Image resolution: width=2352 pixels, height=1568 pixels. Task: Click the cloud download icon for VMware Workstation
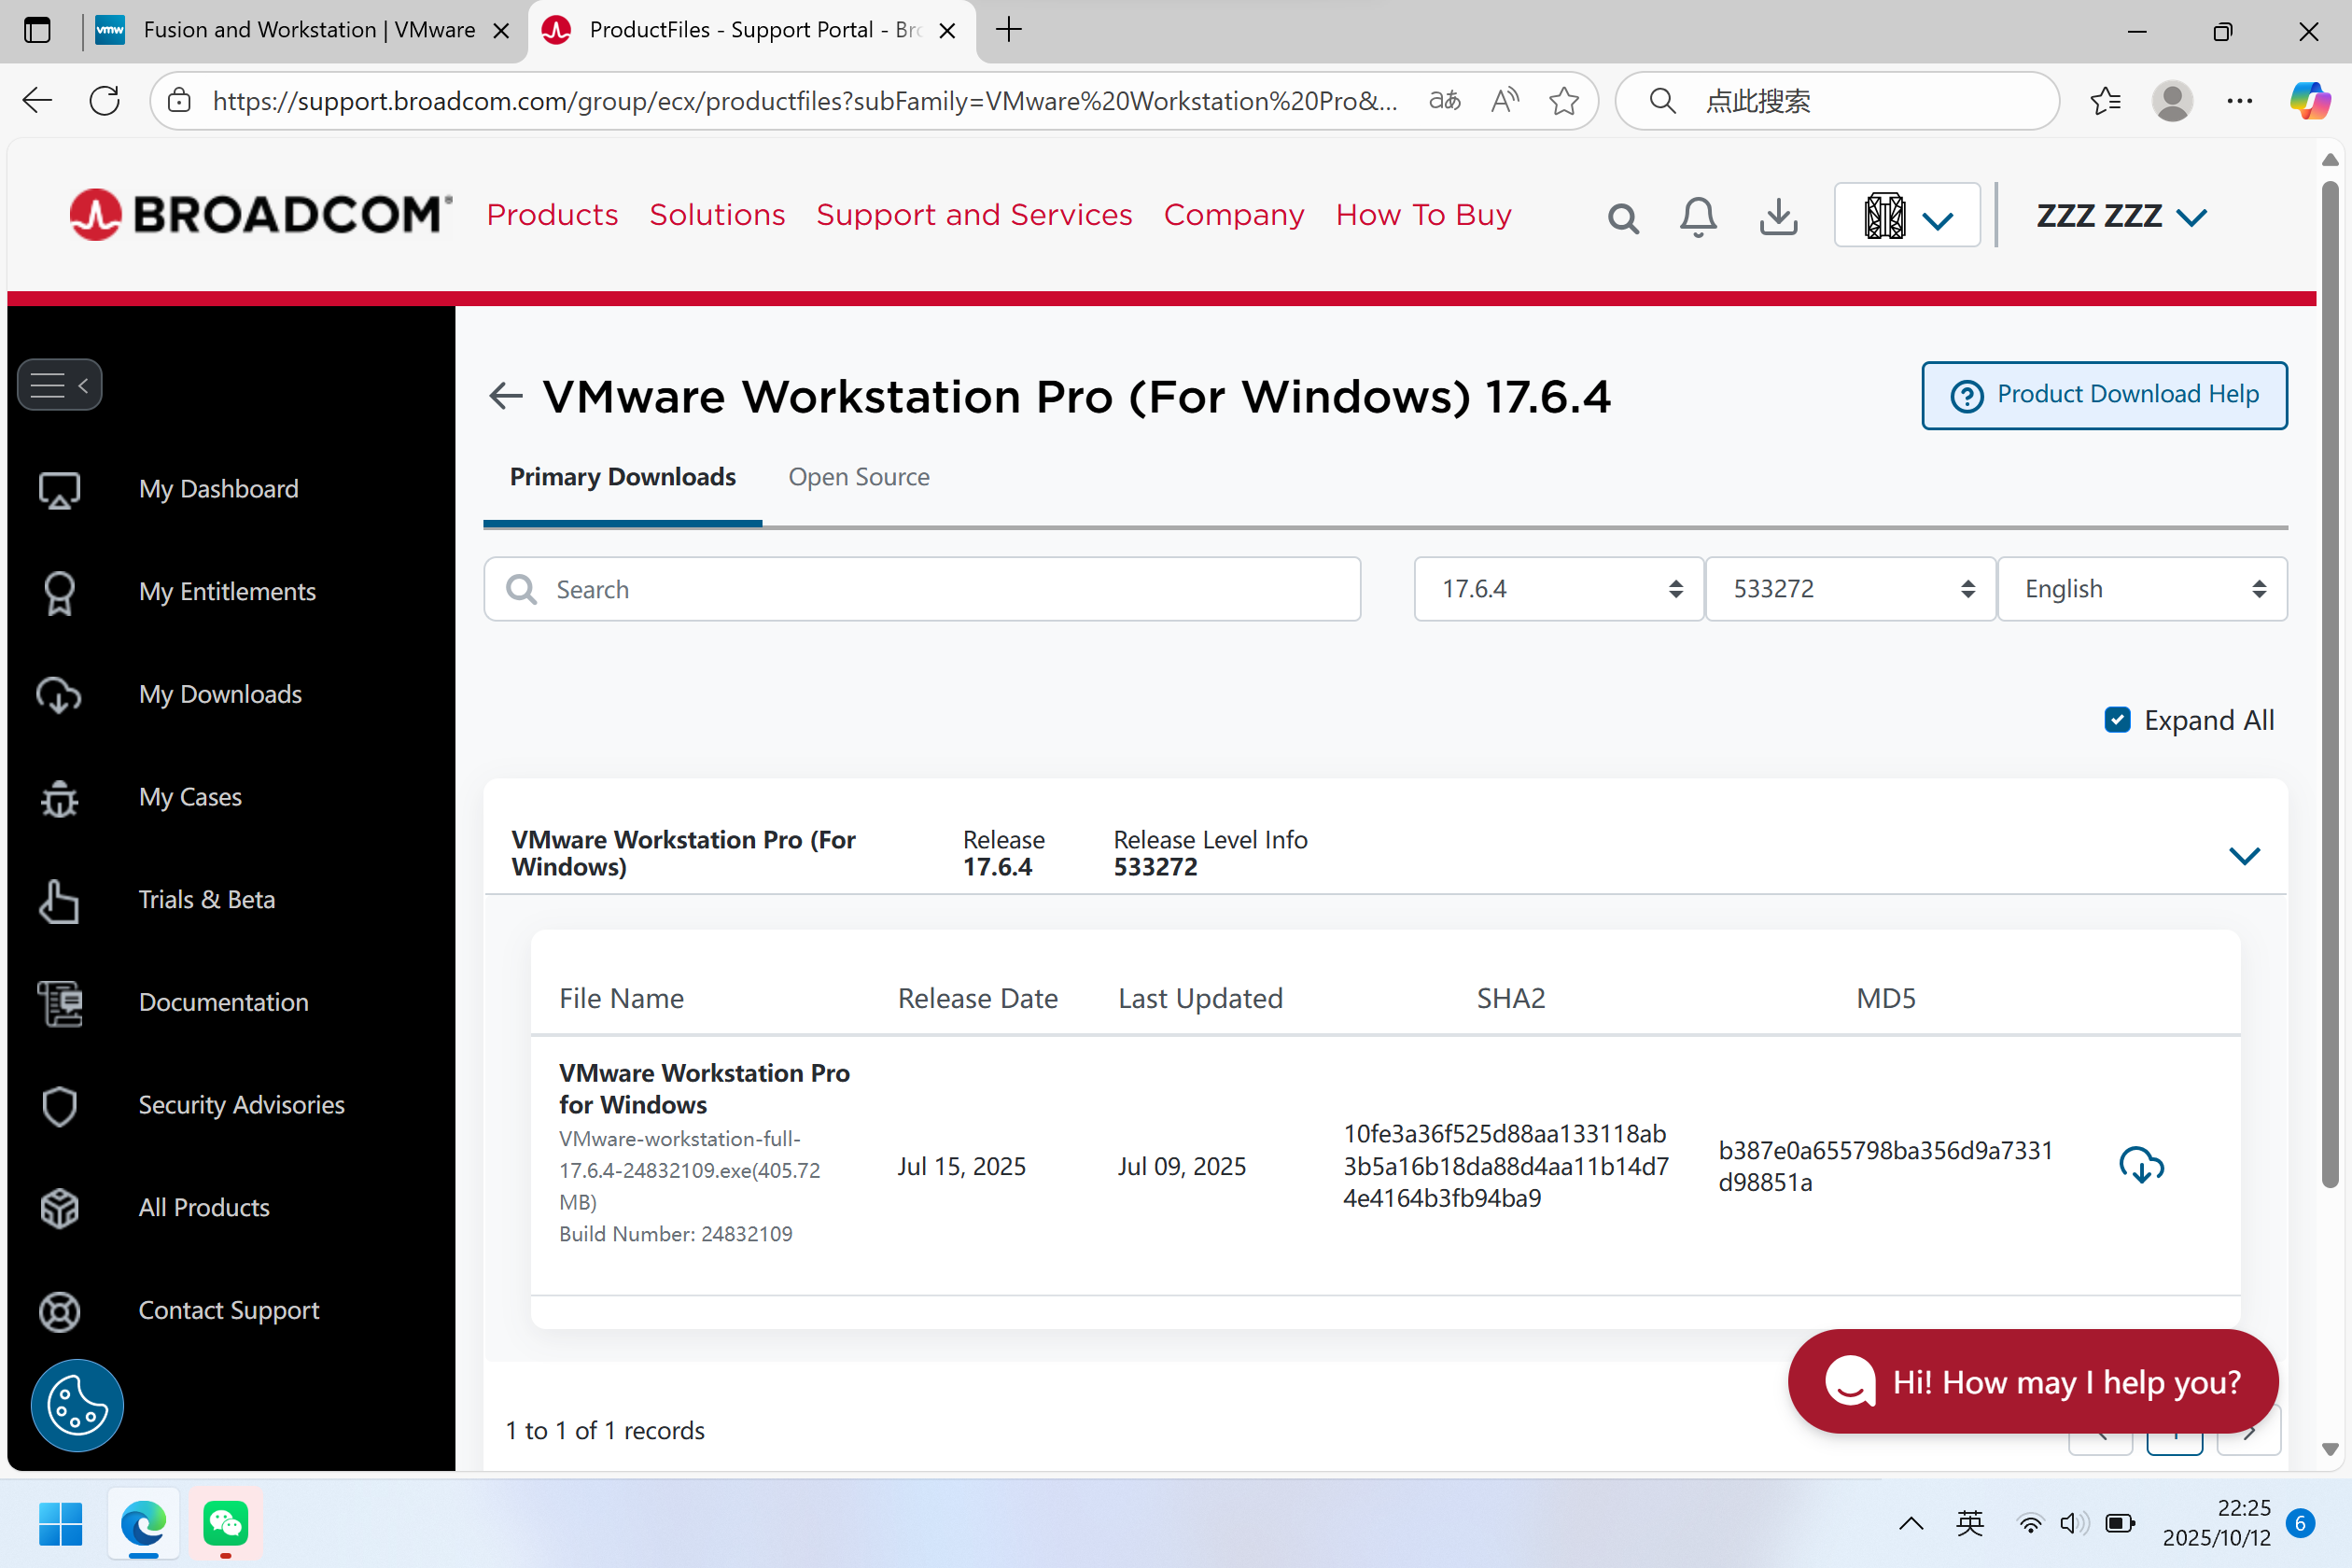click(x=2141, y=1165)
